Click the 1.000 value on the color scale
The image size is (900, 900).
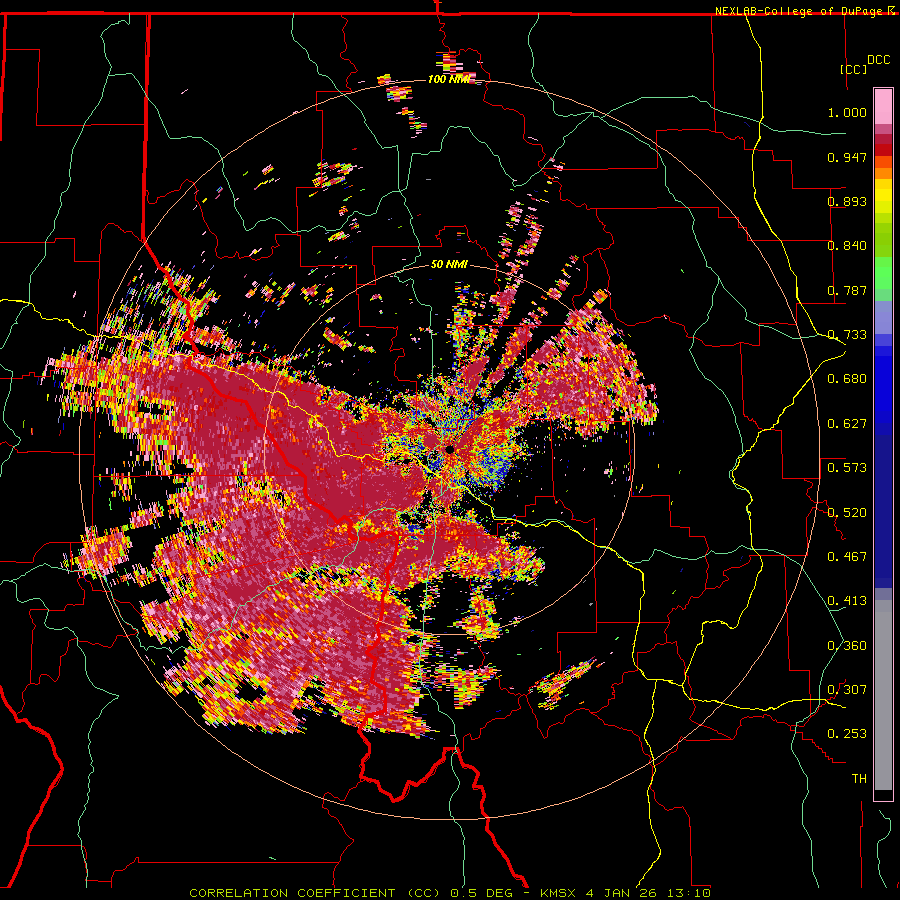(847, 112)
